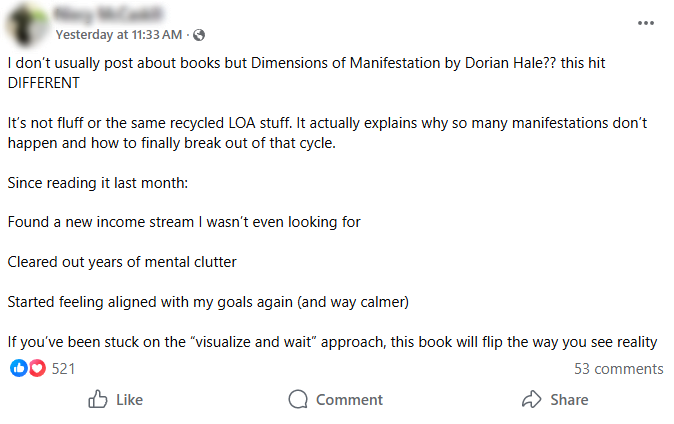Click the thumbs-up icon in Like button
The height and width of the screenshot is (424, 674).
point(98,400)
